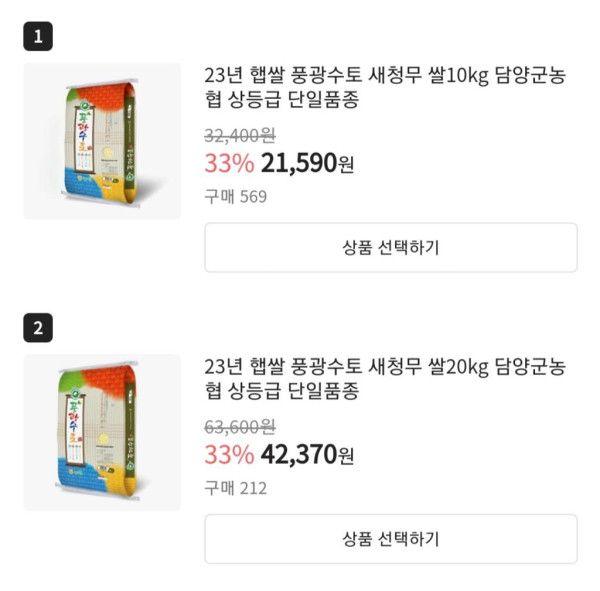This screenshot has height=591, width=600.
Task: Click the 구매 212 purchase count
Action: tap(236, 488)
